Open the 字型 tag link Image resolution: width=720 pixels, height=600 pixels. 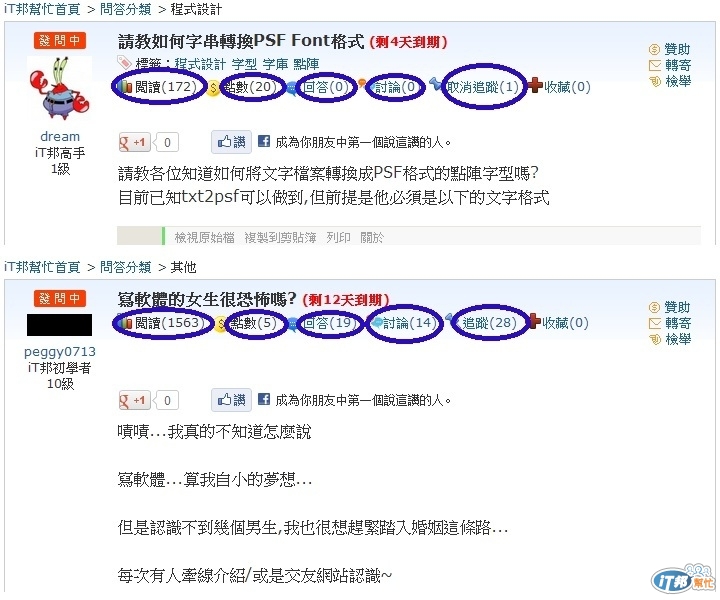[244, 64]
